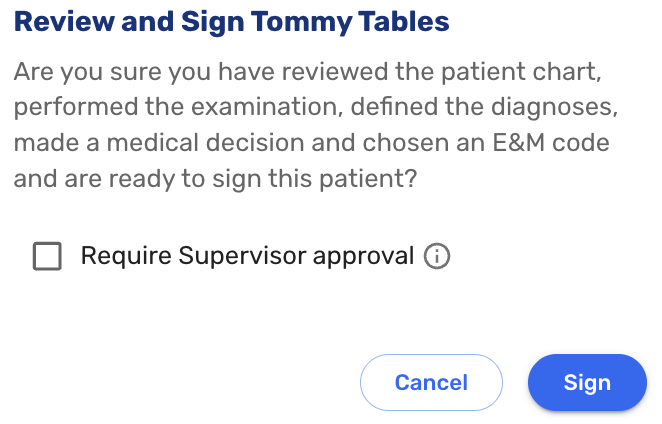Tick the empty square checkbox box
The image size is (662, 424).
tap(47, 257)
